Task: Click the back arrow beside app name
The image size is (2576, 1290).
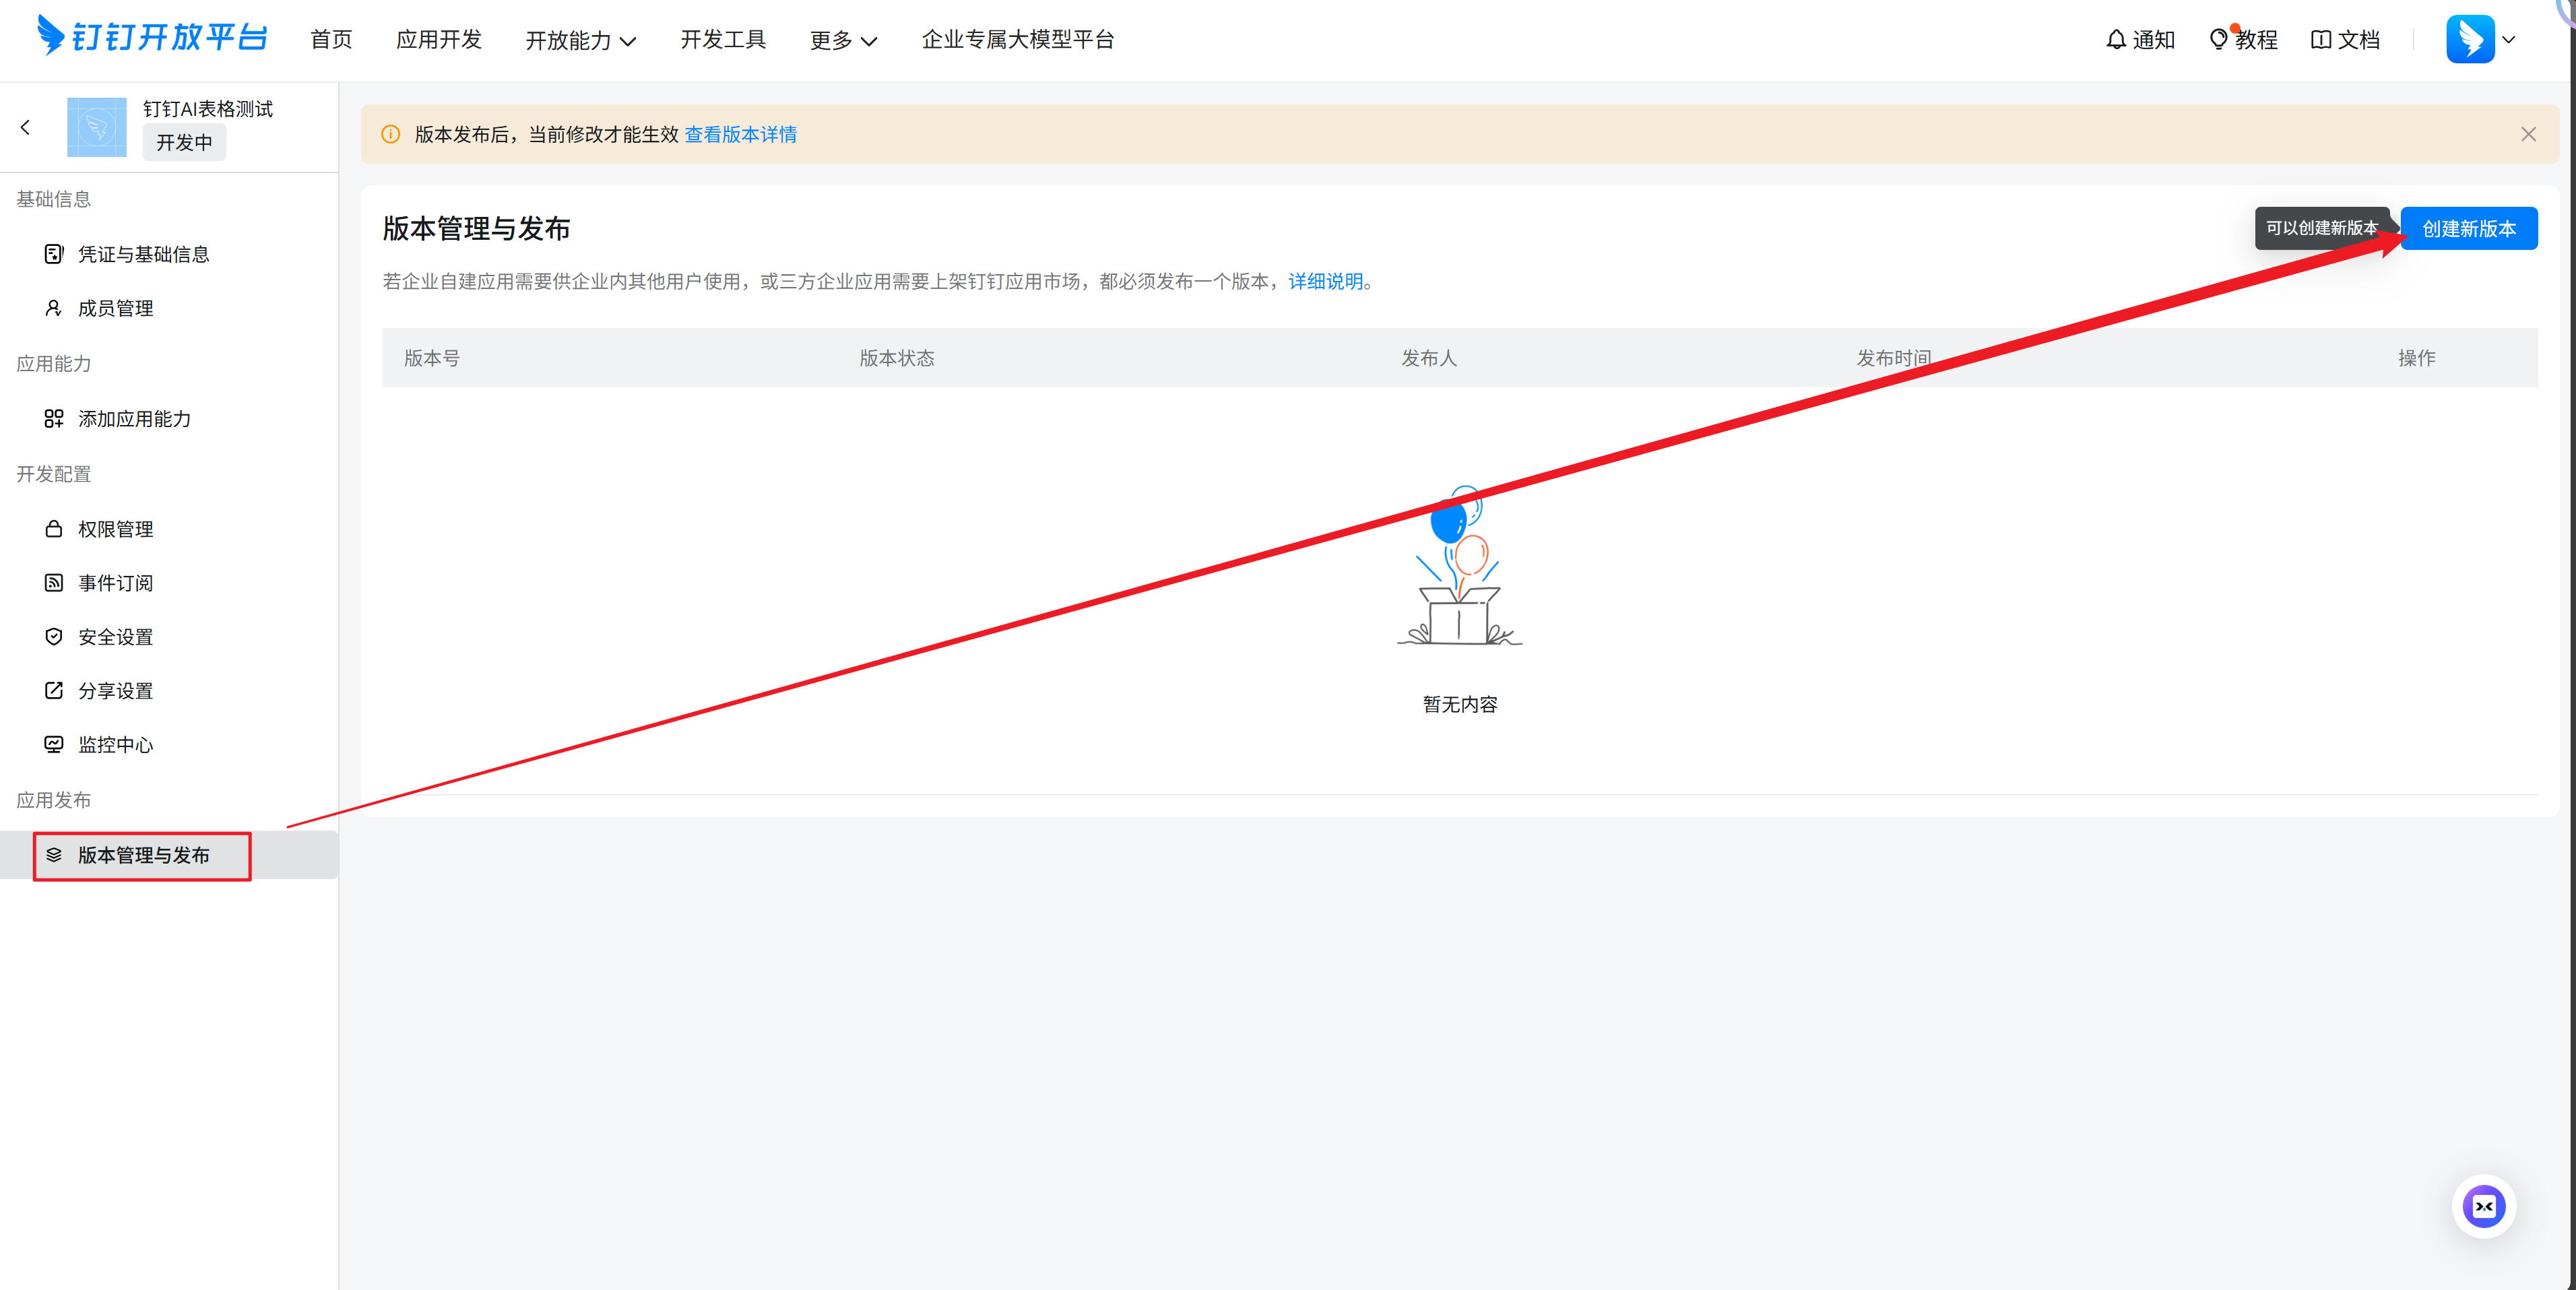Action: coord(26,127)
